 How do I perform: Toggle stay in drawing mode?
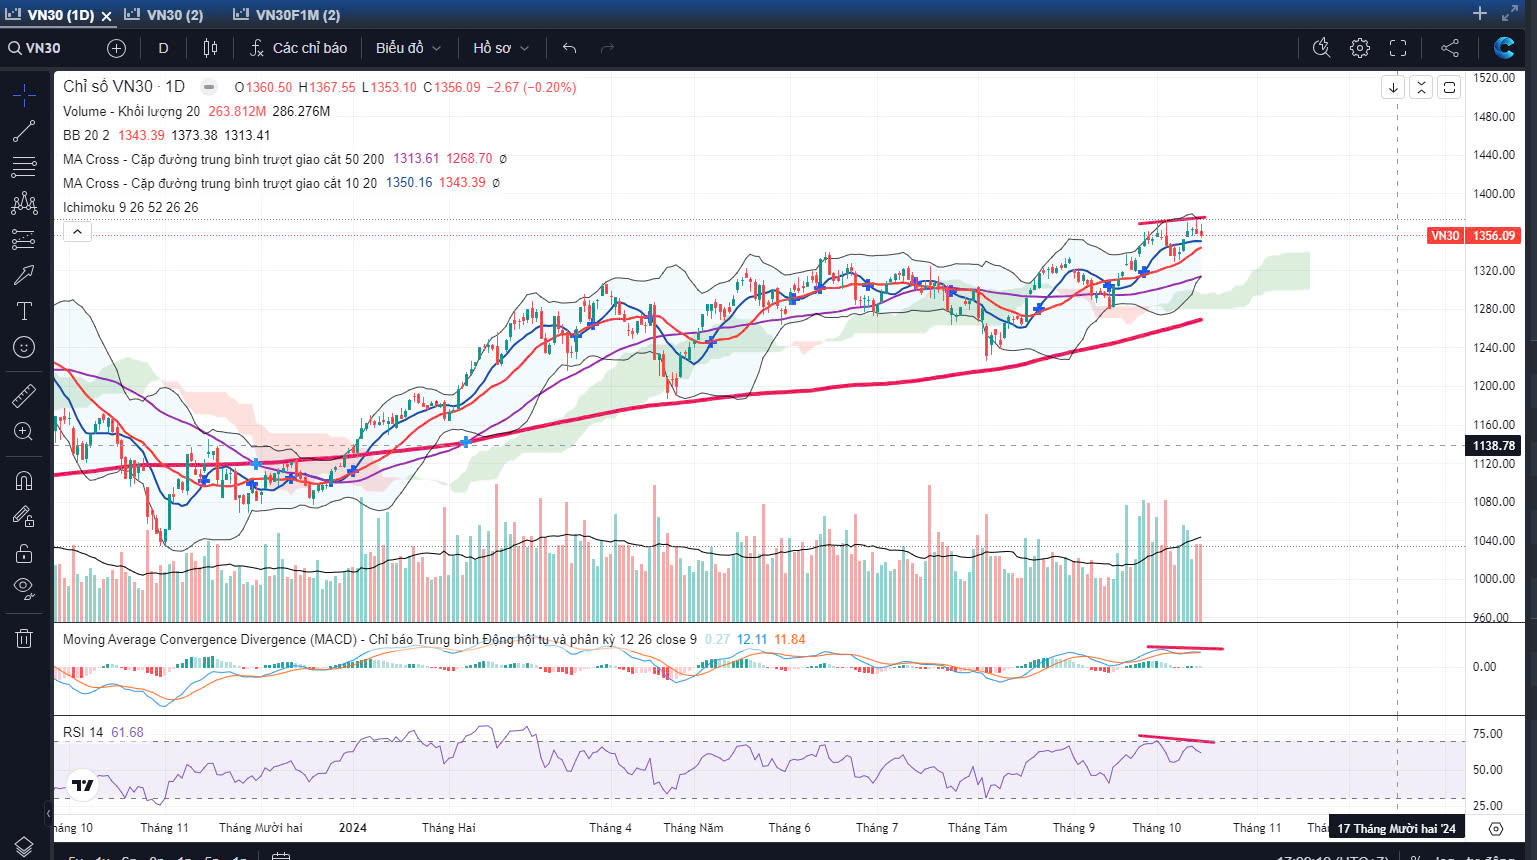(24, 517)
